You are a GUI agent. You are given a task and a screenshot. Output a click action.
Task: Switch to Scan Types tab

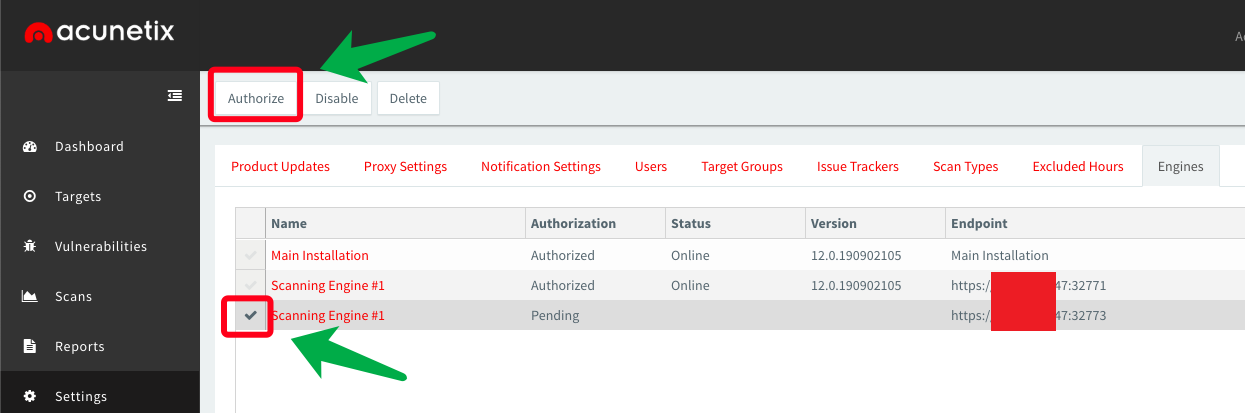pyautogui.click(x=966, y=166)
